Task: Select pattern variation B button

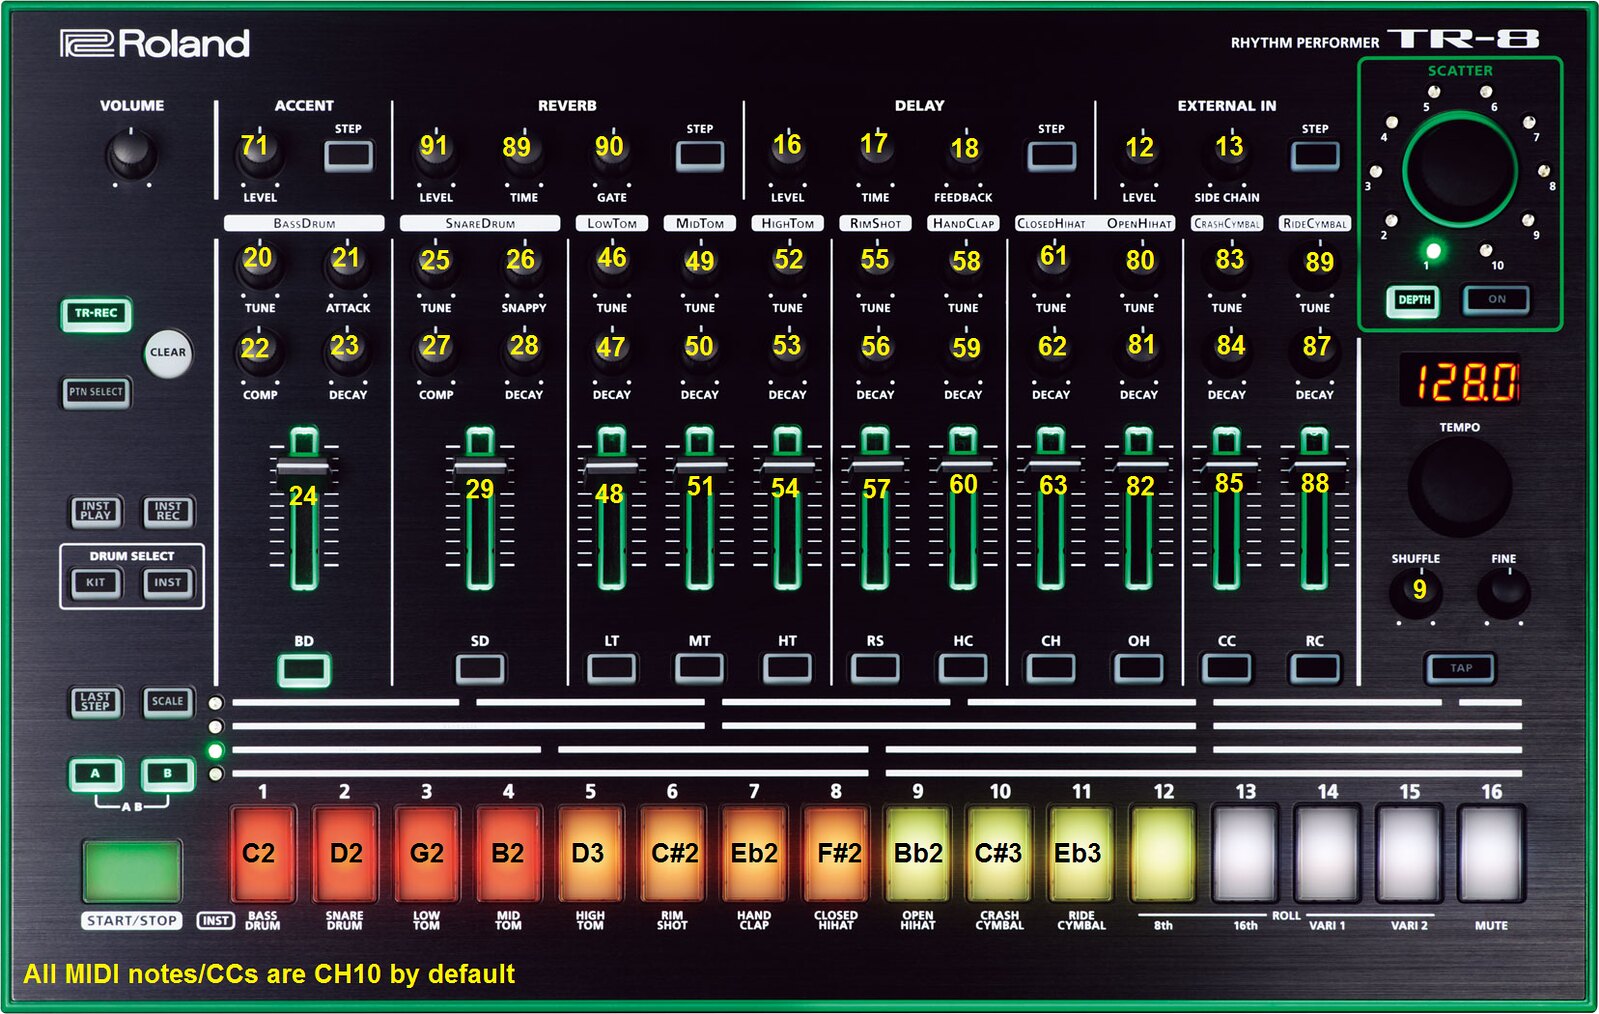Action: click(168, 774)
